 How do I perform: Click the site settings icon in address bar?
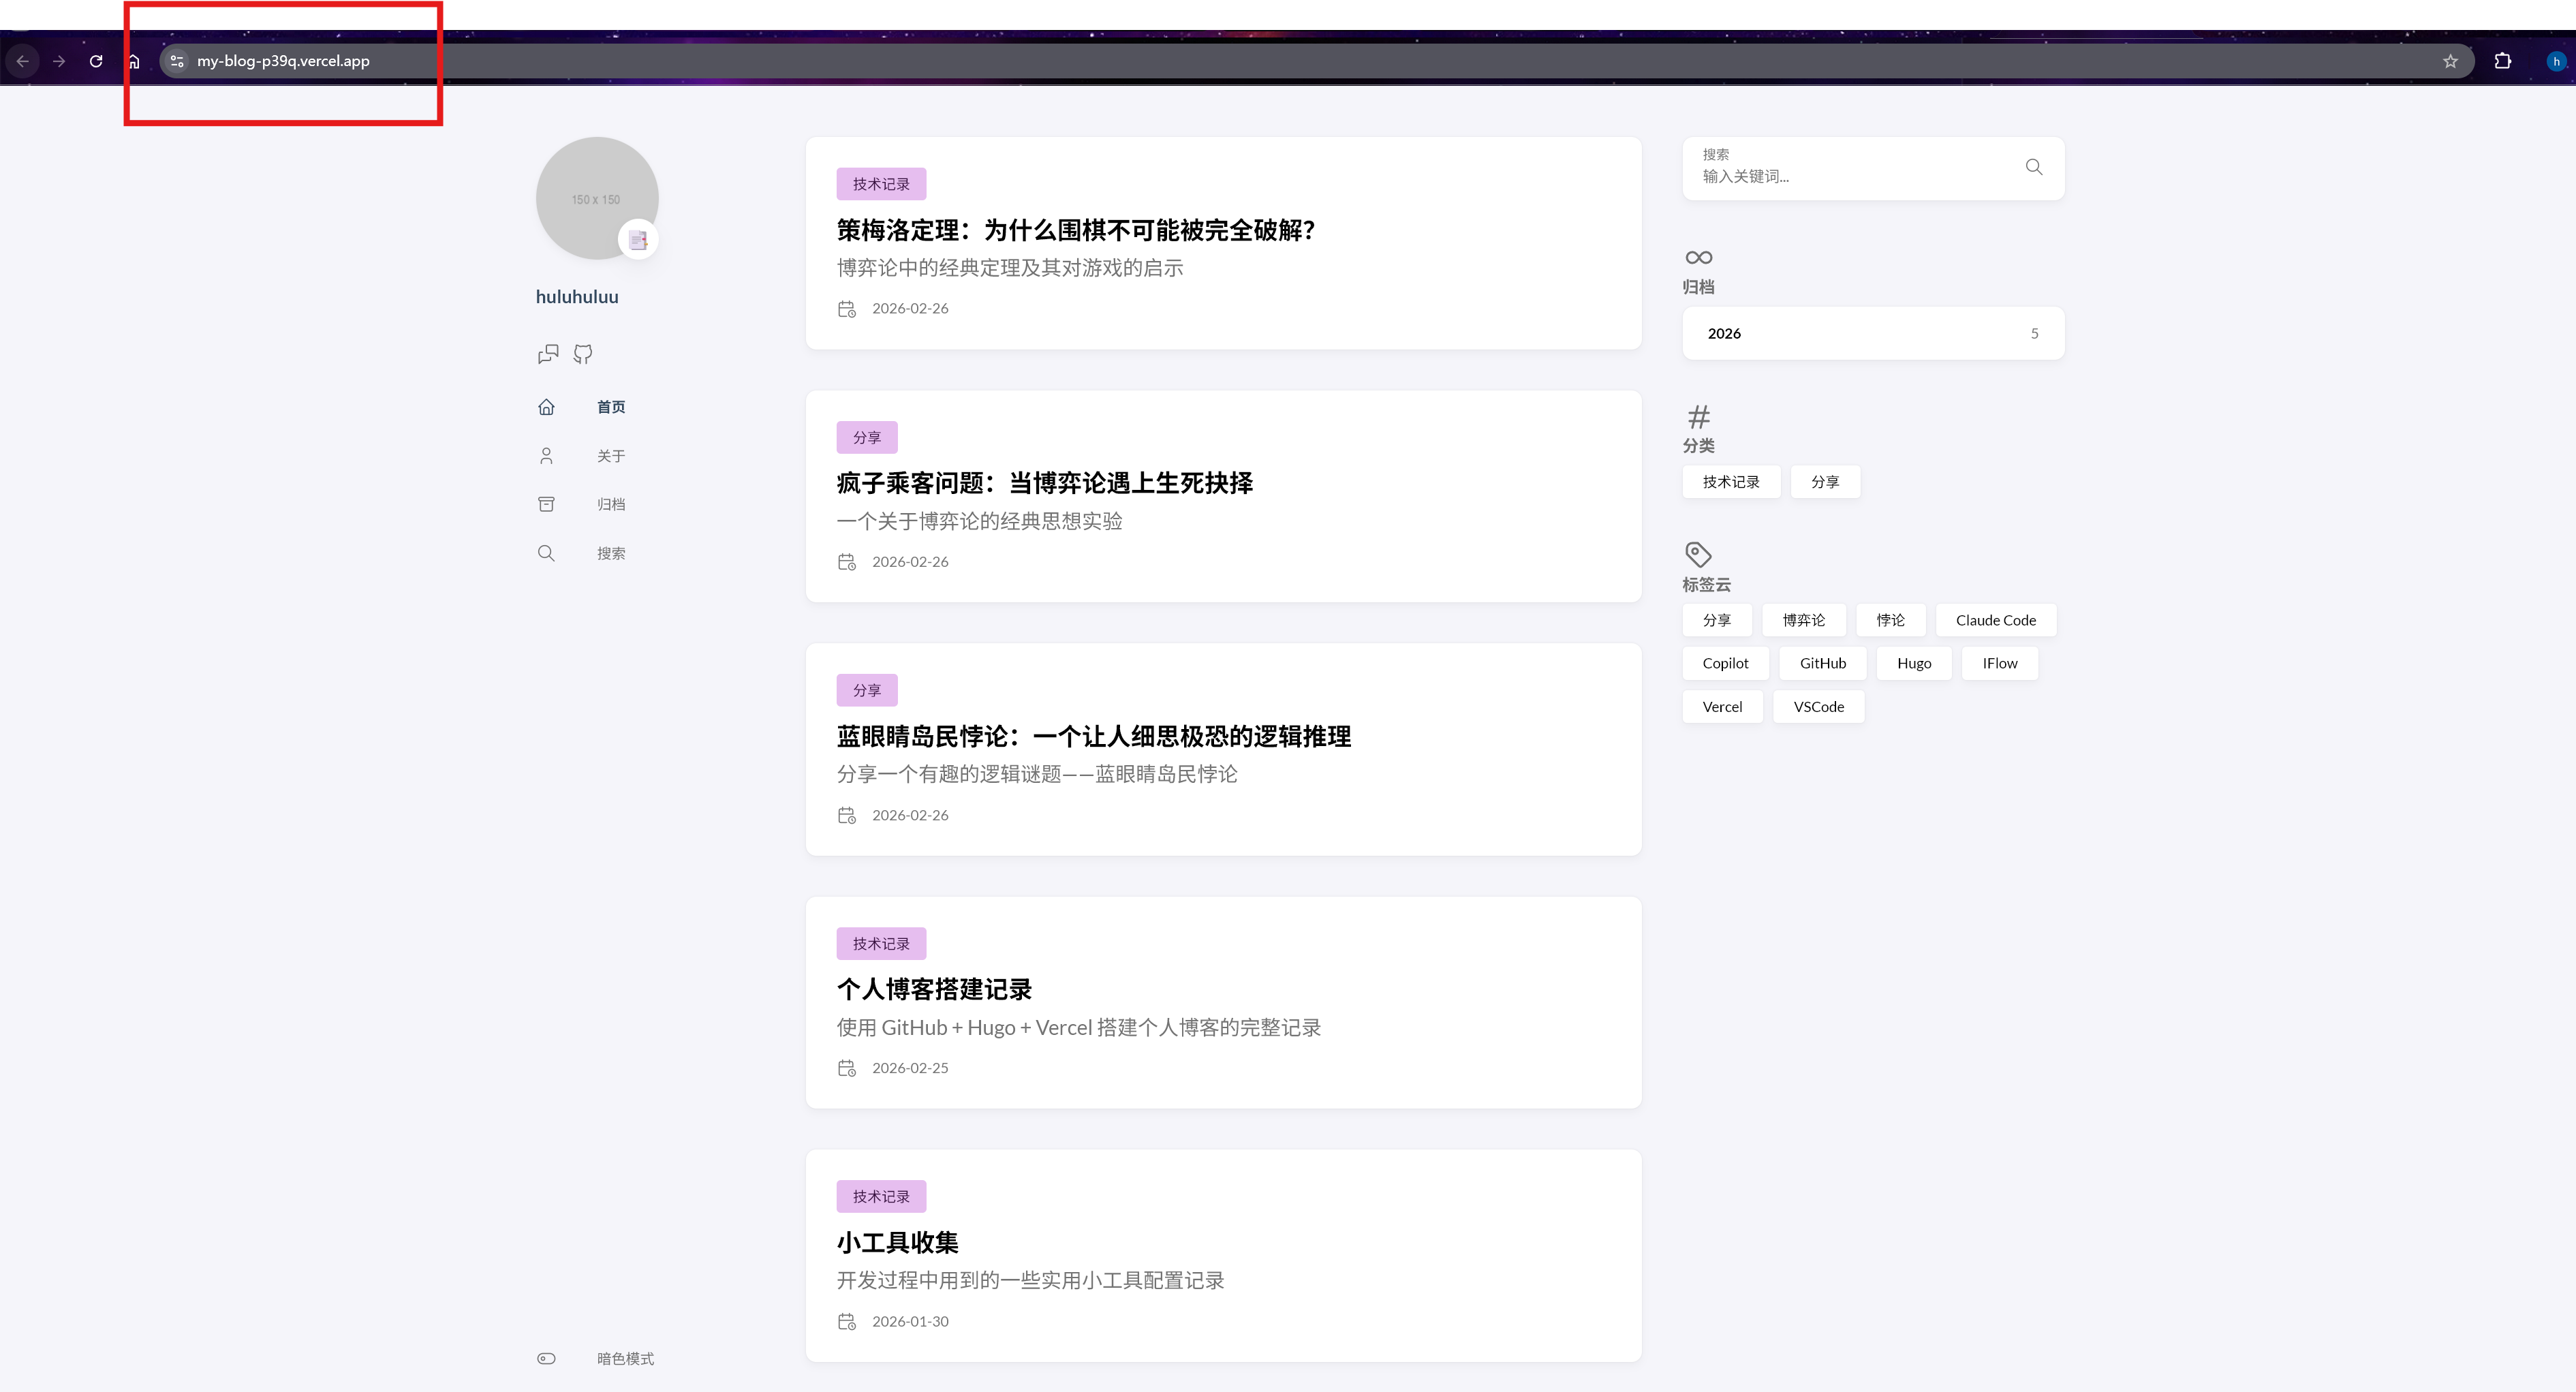pos(177,61)
